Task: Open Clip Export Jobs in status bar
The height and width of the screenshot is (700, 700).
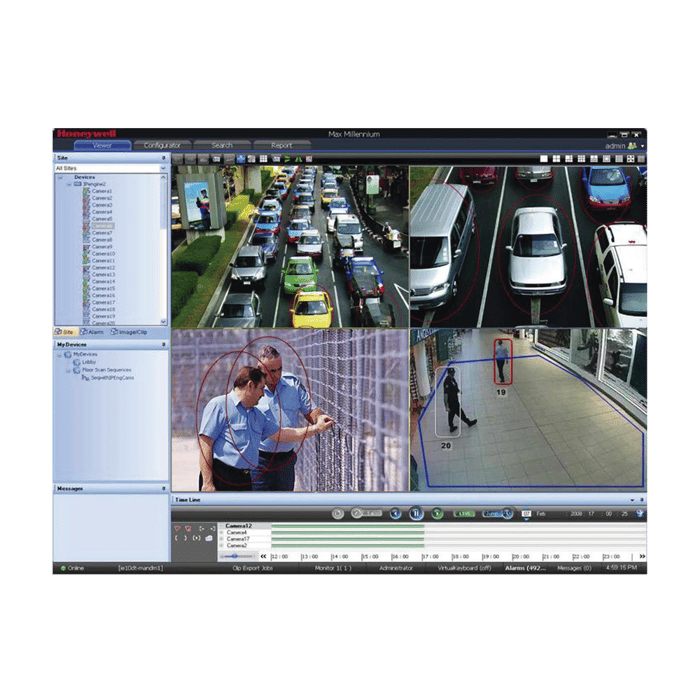Action: click(x=253, y=568)
